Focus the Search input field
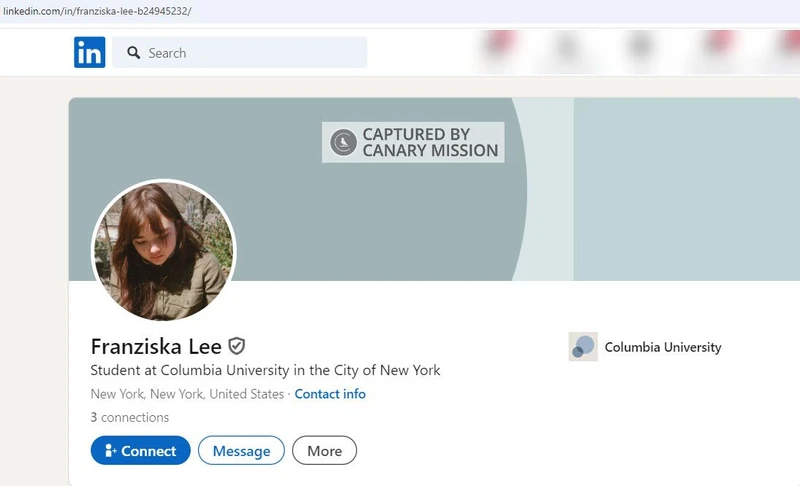The width and height of the screenshot is (800, 486). coord(239,52)
